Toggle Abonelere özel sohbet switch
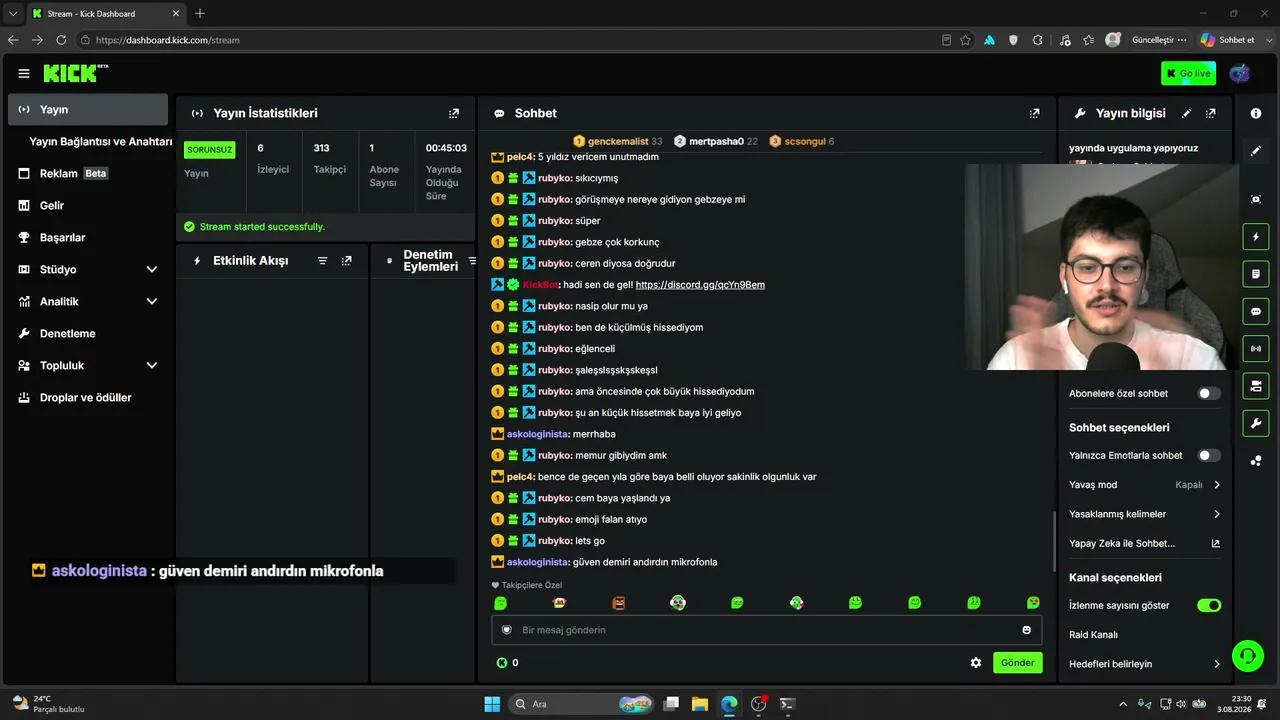This screenshot has width=1280, height=720. [1209, 393]
